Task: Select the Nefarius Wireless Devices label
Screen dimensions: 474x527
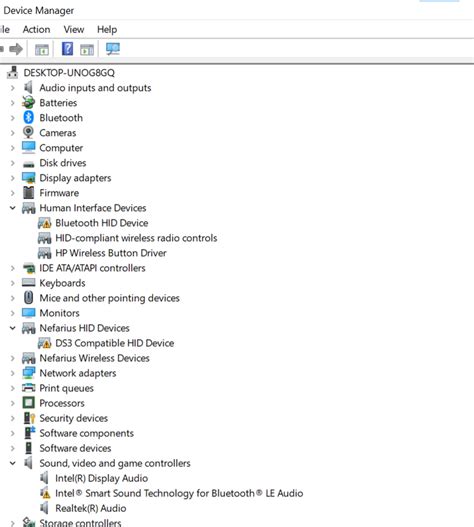Action: (x=94, y=358)
